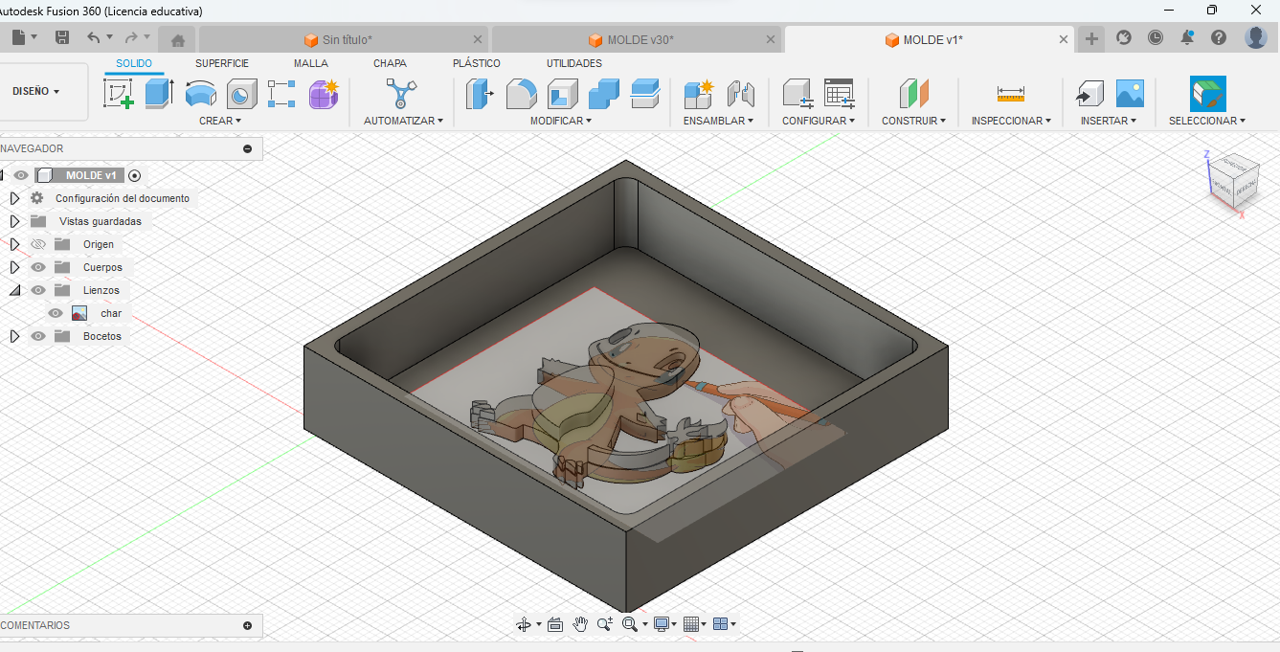The image size is (1280, 652).
Task: Expand the Bocetos folder
Action: click(14, 336)
